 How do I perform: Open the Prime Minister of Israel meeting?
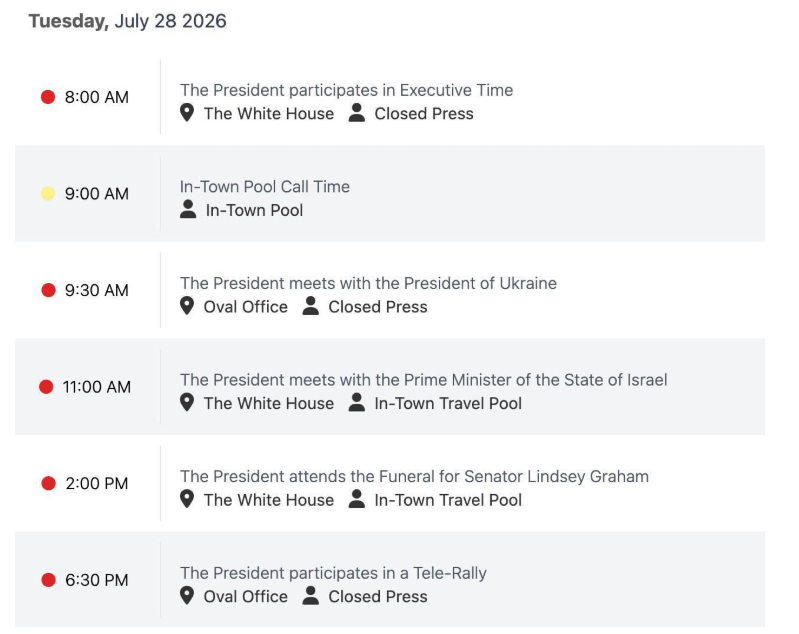[x=423, y=380]
